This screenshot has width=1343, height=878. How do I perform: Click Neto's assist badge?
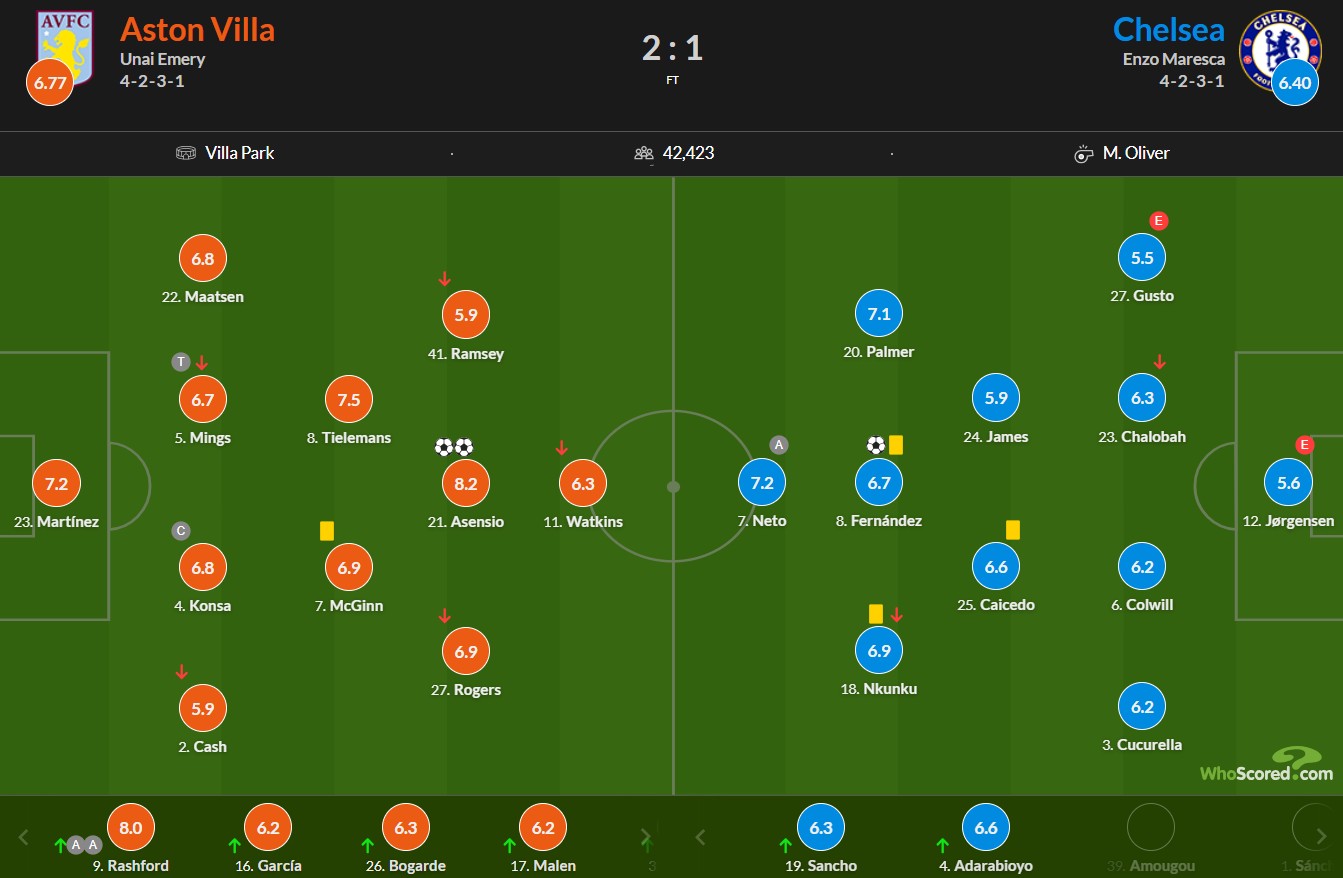tap(779, 445)
